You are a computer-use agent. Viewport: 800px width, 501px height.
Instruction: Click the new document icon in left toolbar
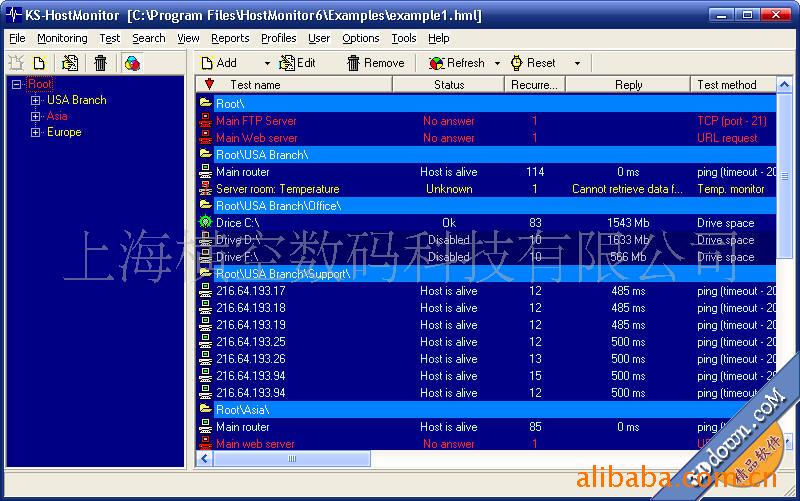pos(39,63)
